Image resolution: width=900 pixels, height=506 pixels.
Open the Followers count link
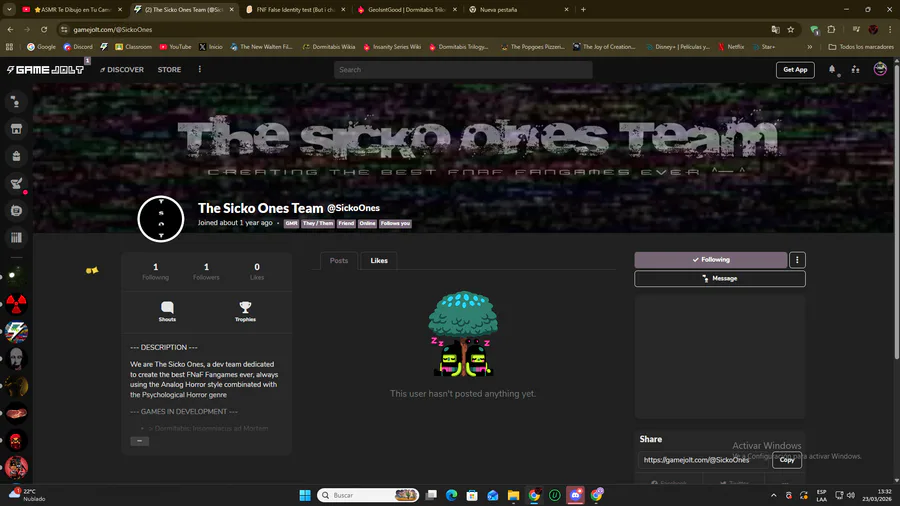click(x=206, y=271)
